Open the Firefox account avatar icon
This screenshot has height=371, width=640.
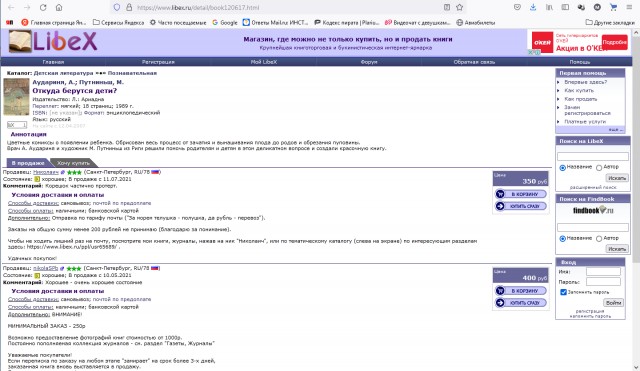click(x=597, y=7)
